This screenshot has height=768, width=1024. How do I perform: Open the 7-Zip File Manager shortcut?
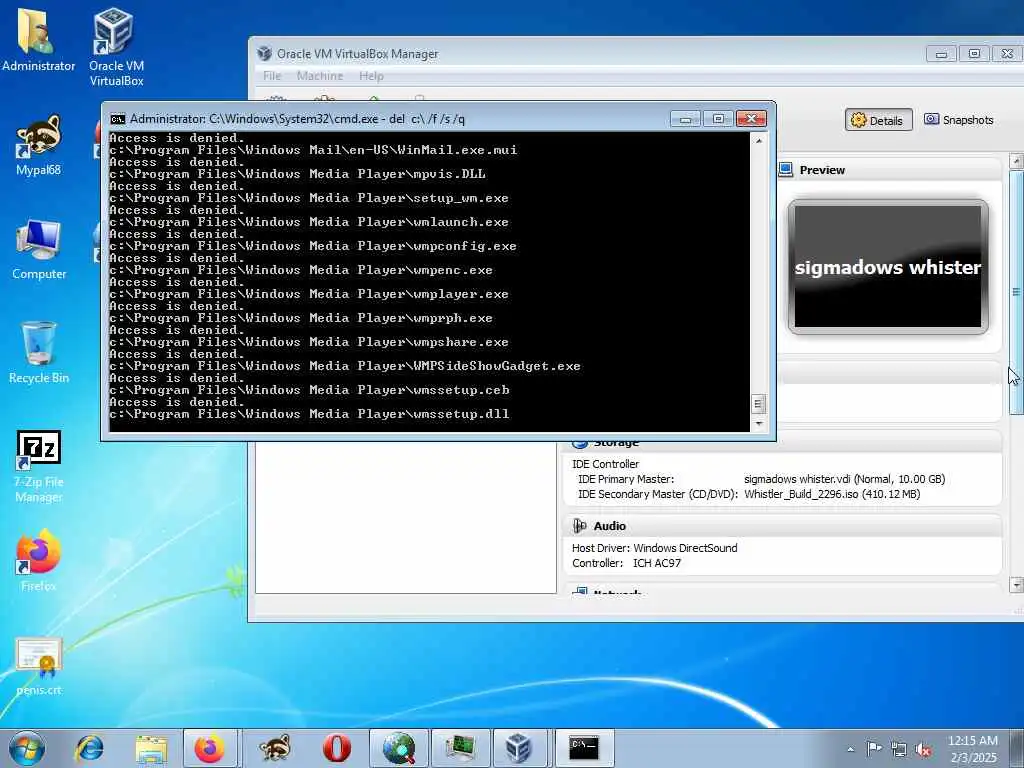tap(39, 466)
